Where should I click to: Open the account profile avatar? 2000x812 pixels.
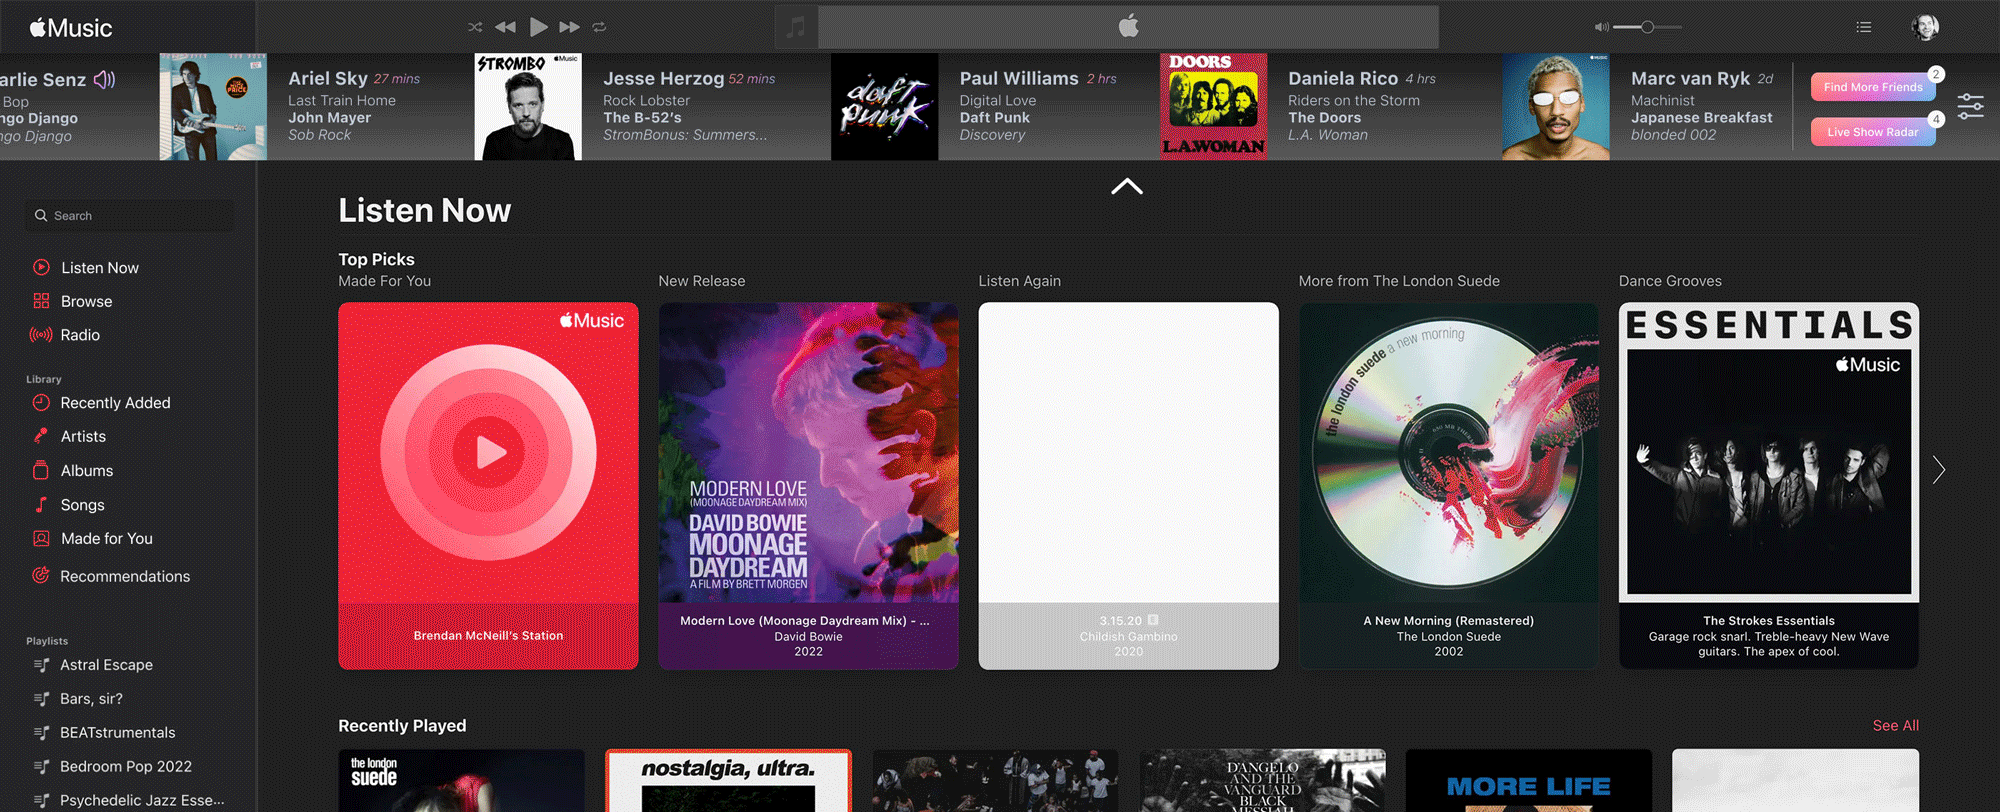pyautogui.click(x=1925, y=27)
